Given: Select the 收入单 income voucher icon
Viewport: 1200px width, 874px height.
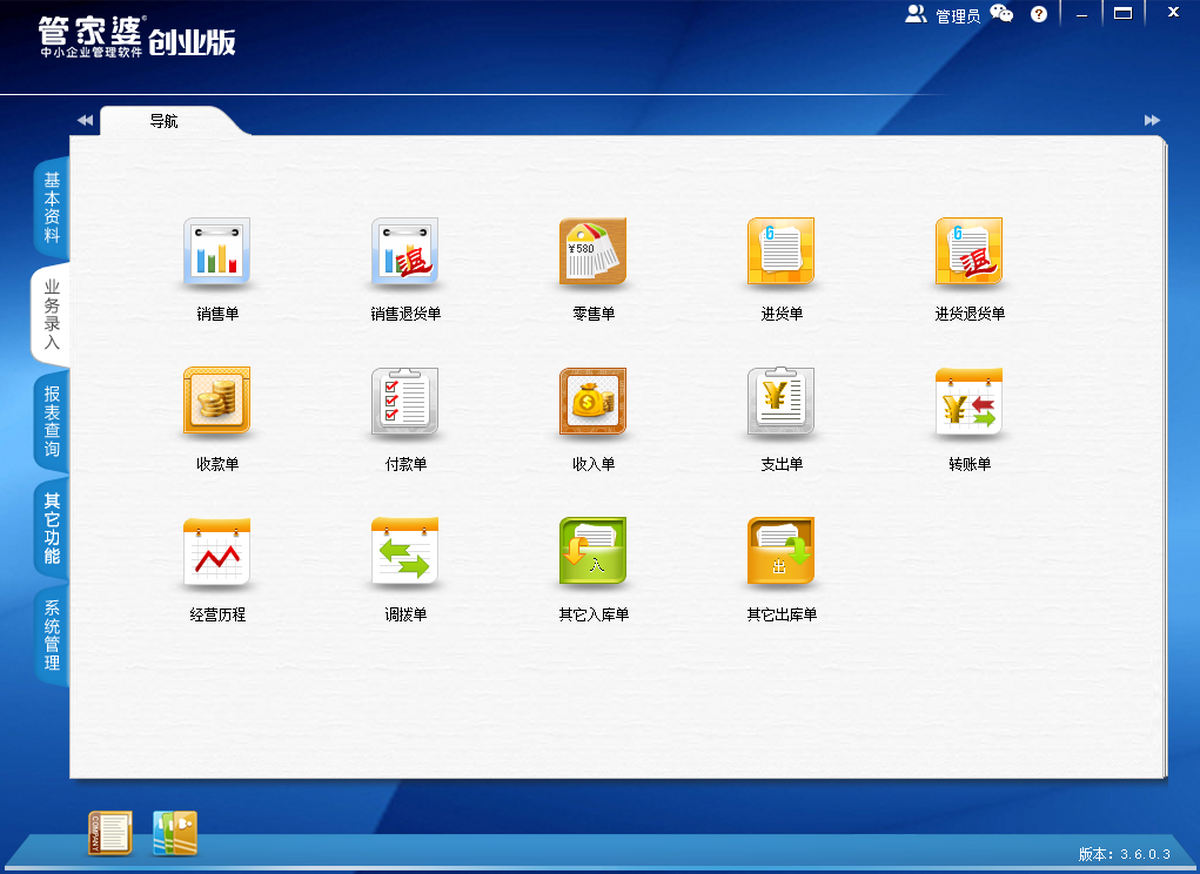Looking at the screenshot, I should (593, 402).
